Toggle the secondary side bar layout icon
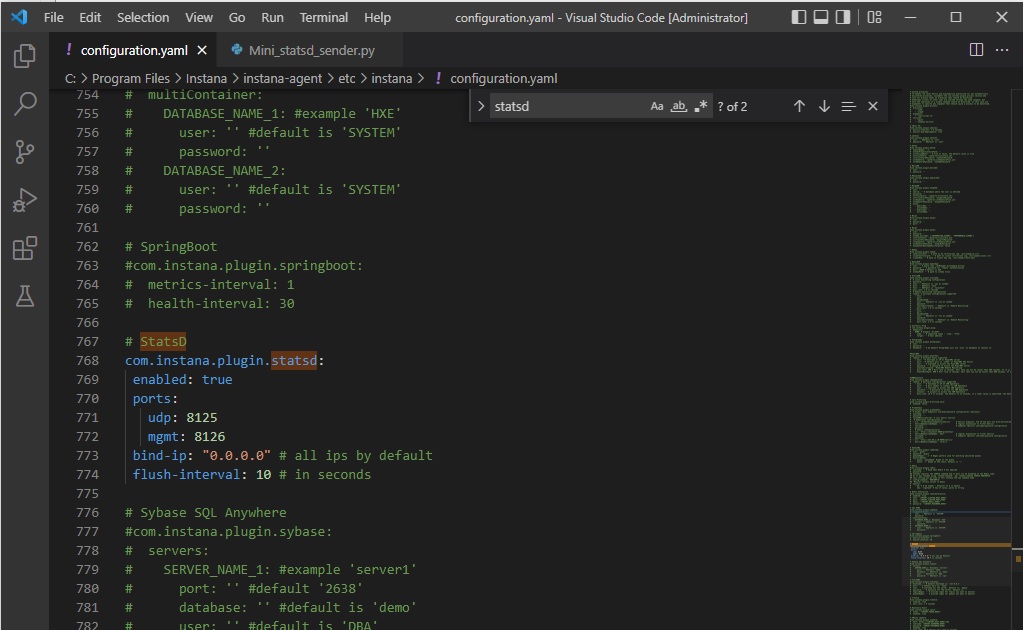 (x=843, y=17)
